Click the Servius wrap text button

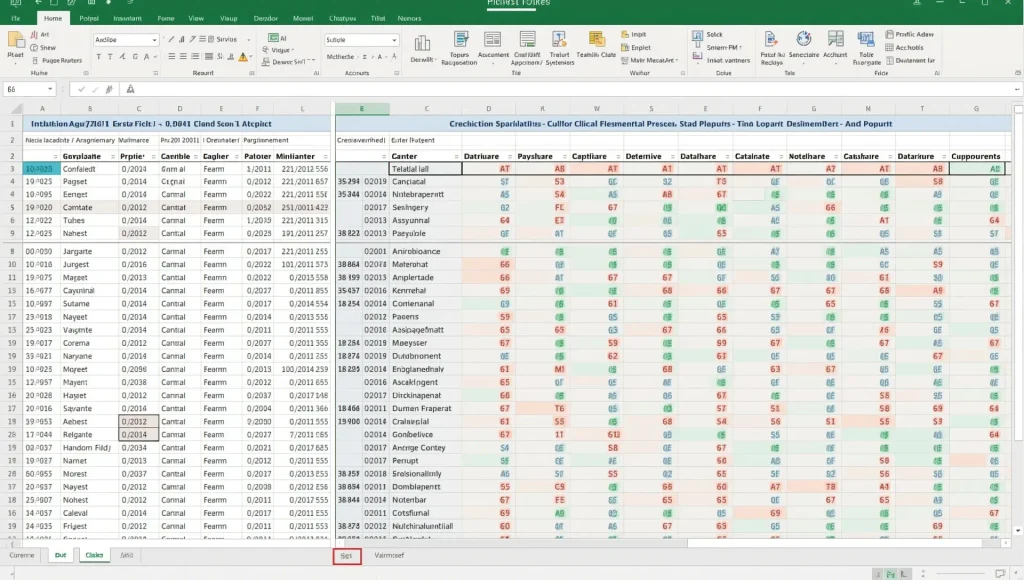(x=222, y=39)
